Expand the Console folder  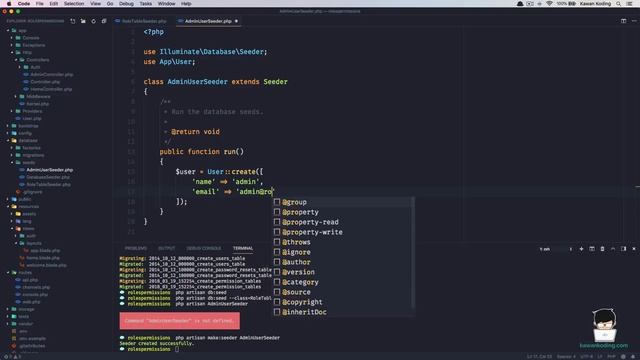pos(12,38)
